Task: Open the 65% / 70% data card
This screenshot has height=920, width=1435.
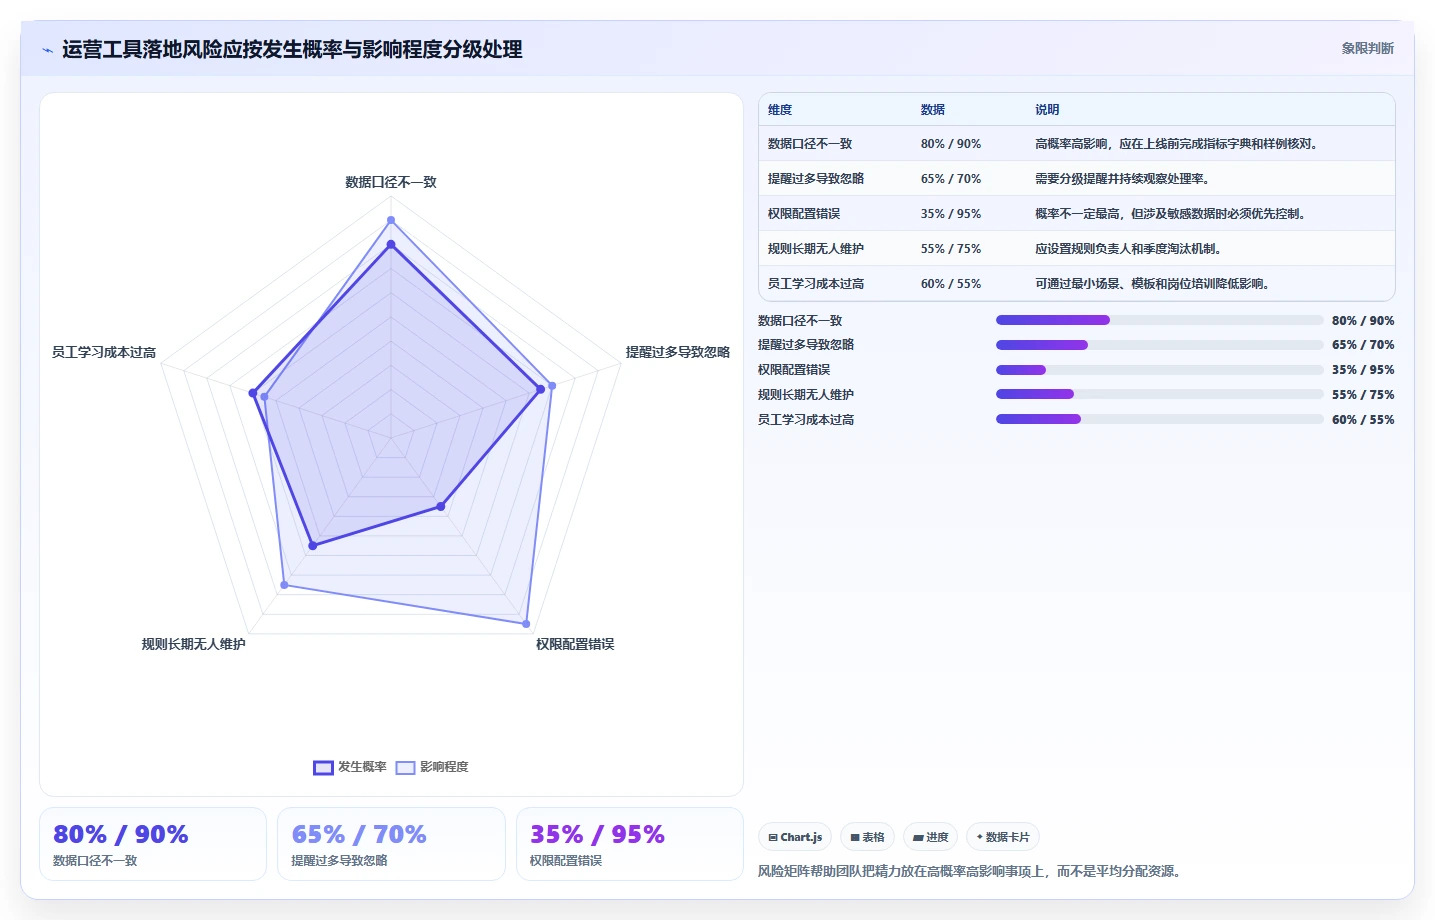Action: pyautogui.click(x=391, y=844)
